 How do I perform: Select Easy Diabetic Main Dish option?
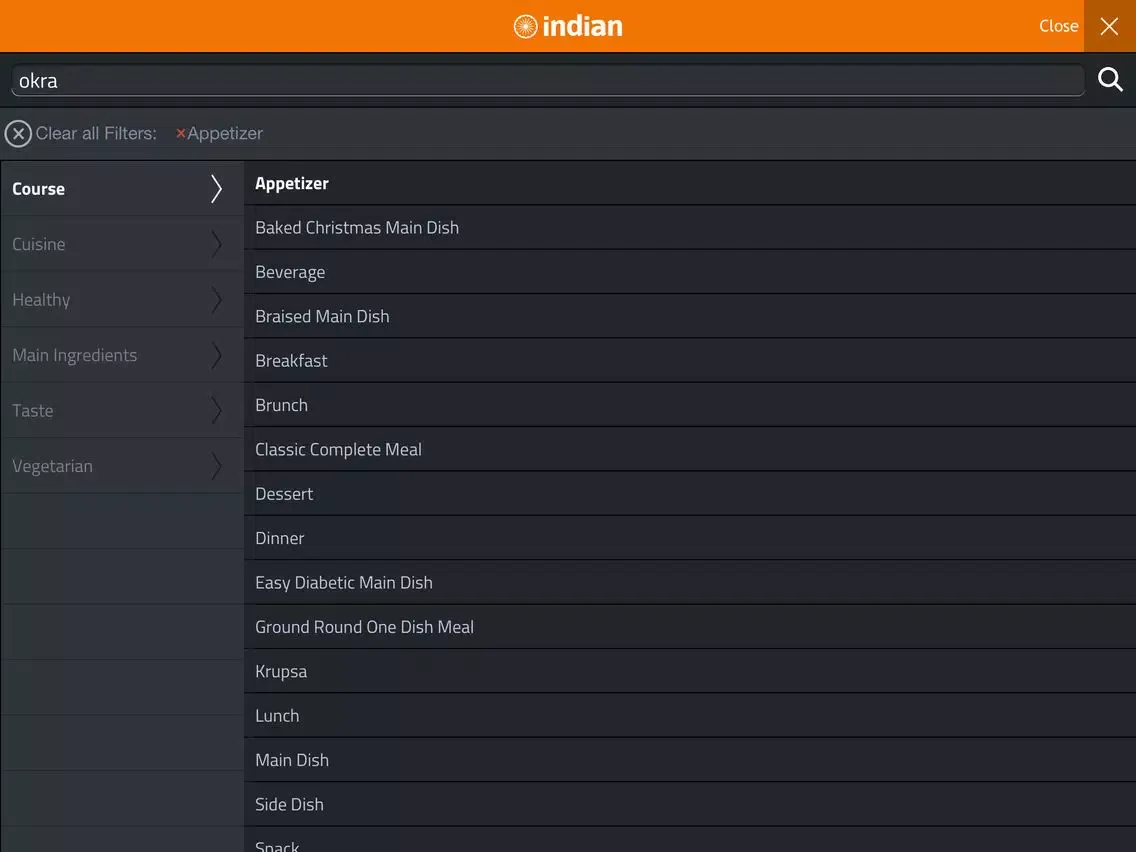pyautogui.click(x=344, y=583)
